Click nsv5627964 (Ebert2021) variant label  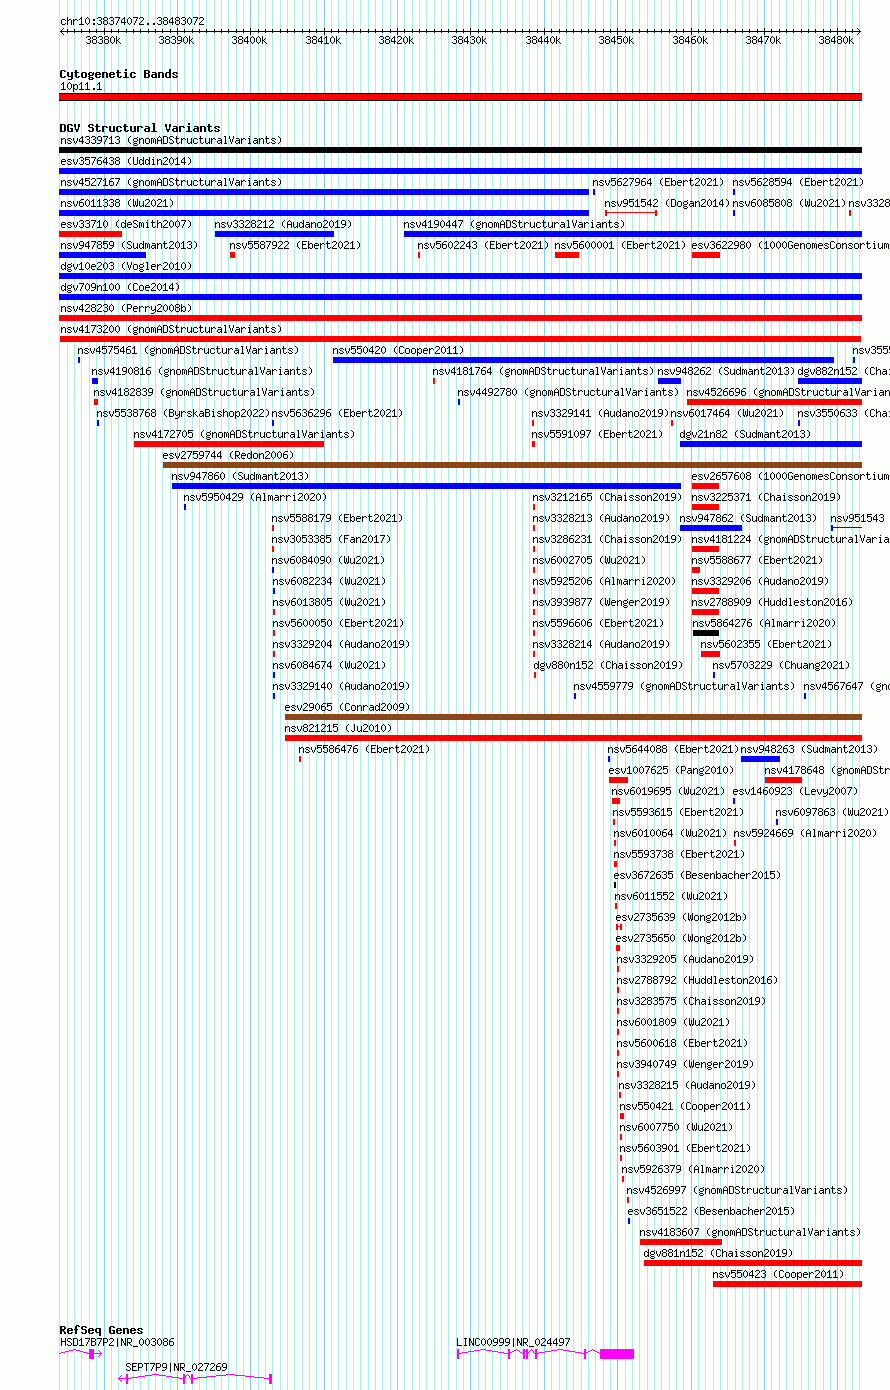tap(658, 182)
